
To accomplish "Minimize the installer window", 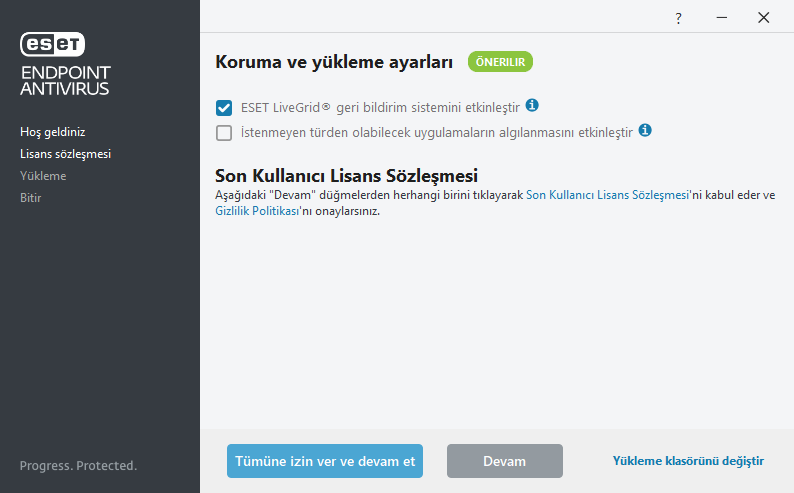I will tap(722, 18).
